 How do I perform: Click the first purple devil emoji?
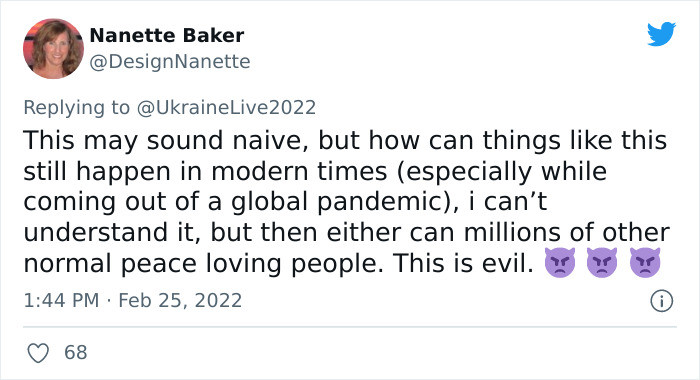560,263
